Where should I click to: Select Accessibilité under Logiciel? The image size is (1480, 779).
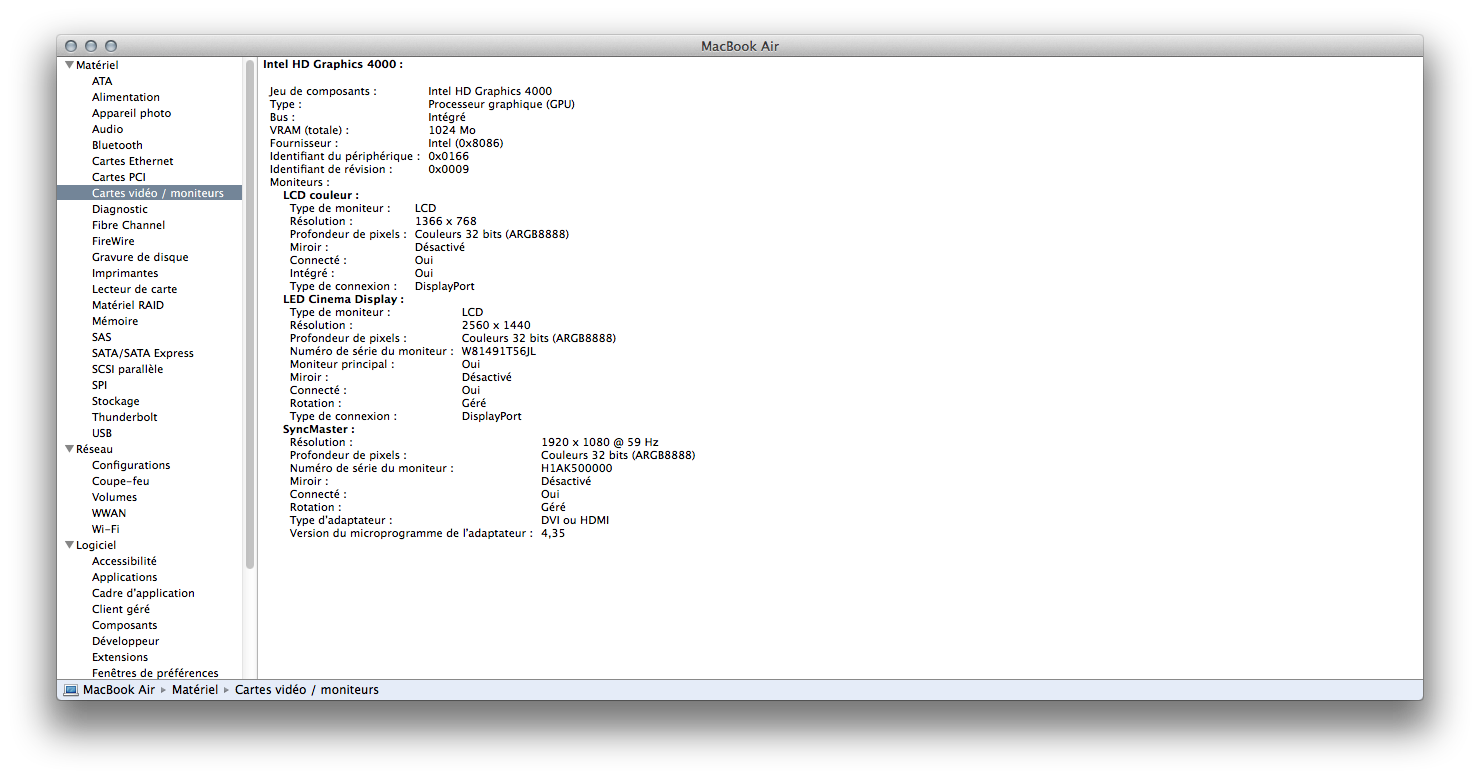click(125, 561)
